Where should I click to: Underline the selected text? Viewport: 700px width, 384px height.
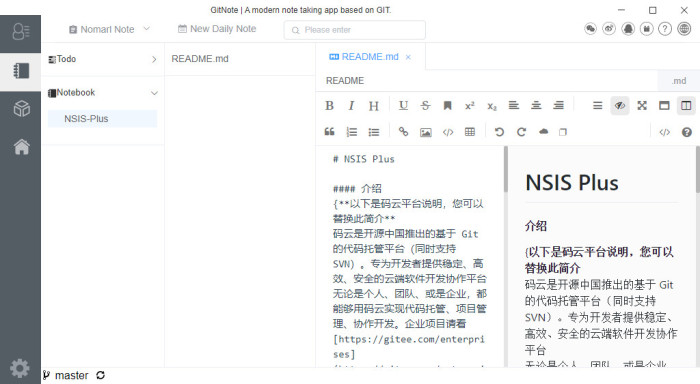click(403, 105)
